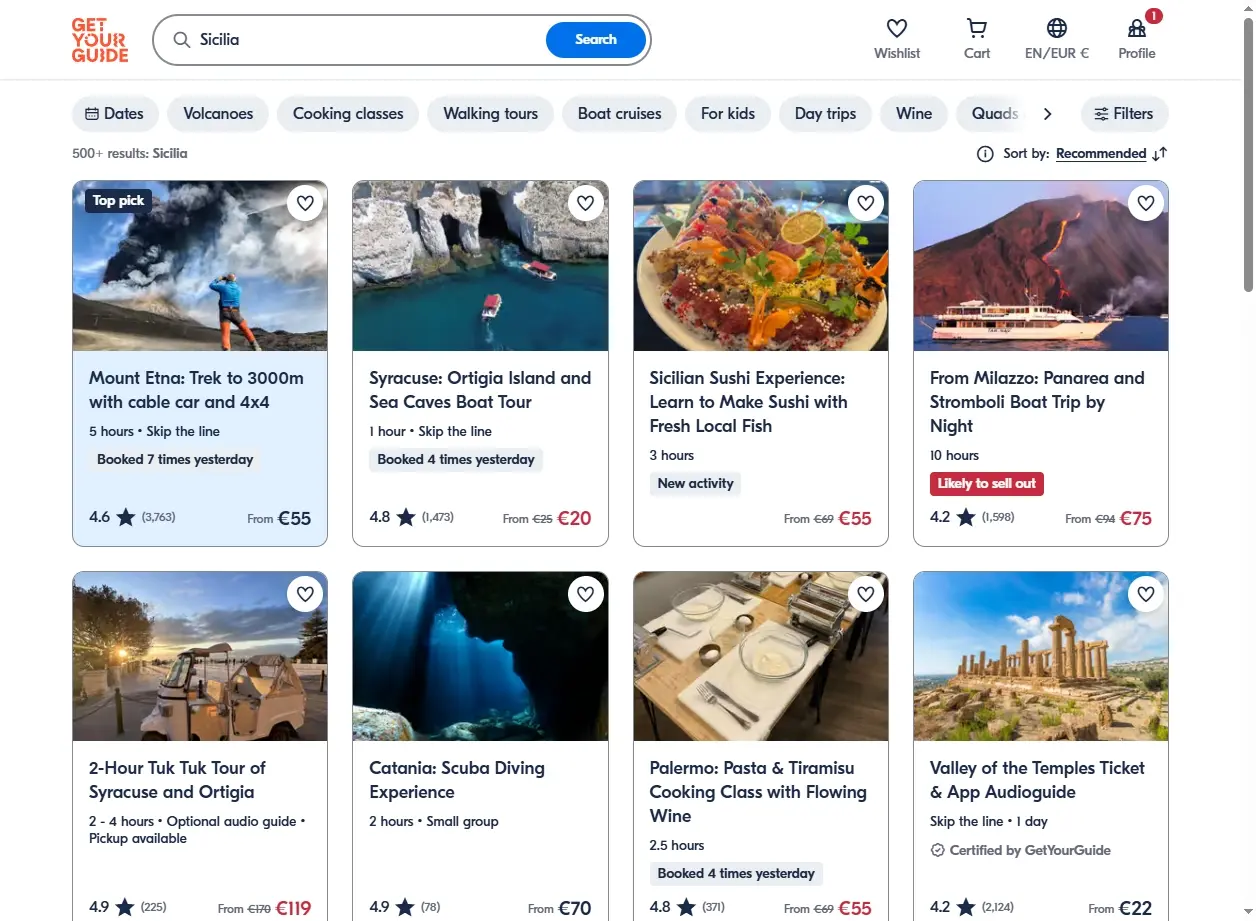This screenshot has height=921, width=1256.
Task: Click Certified by GetYourGuide label
Action: click(1030, 850)
